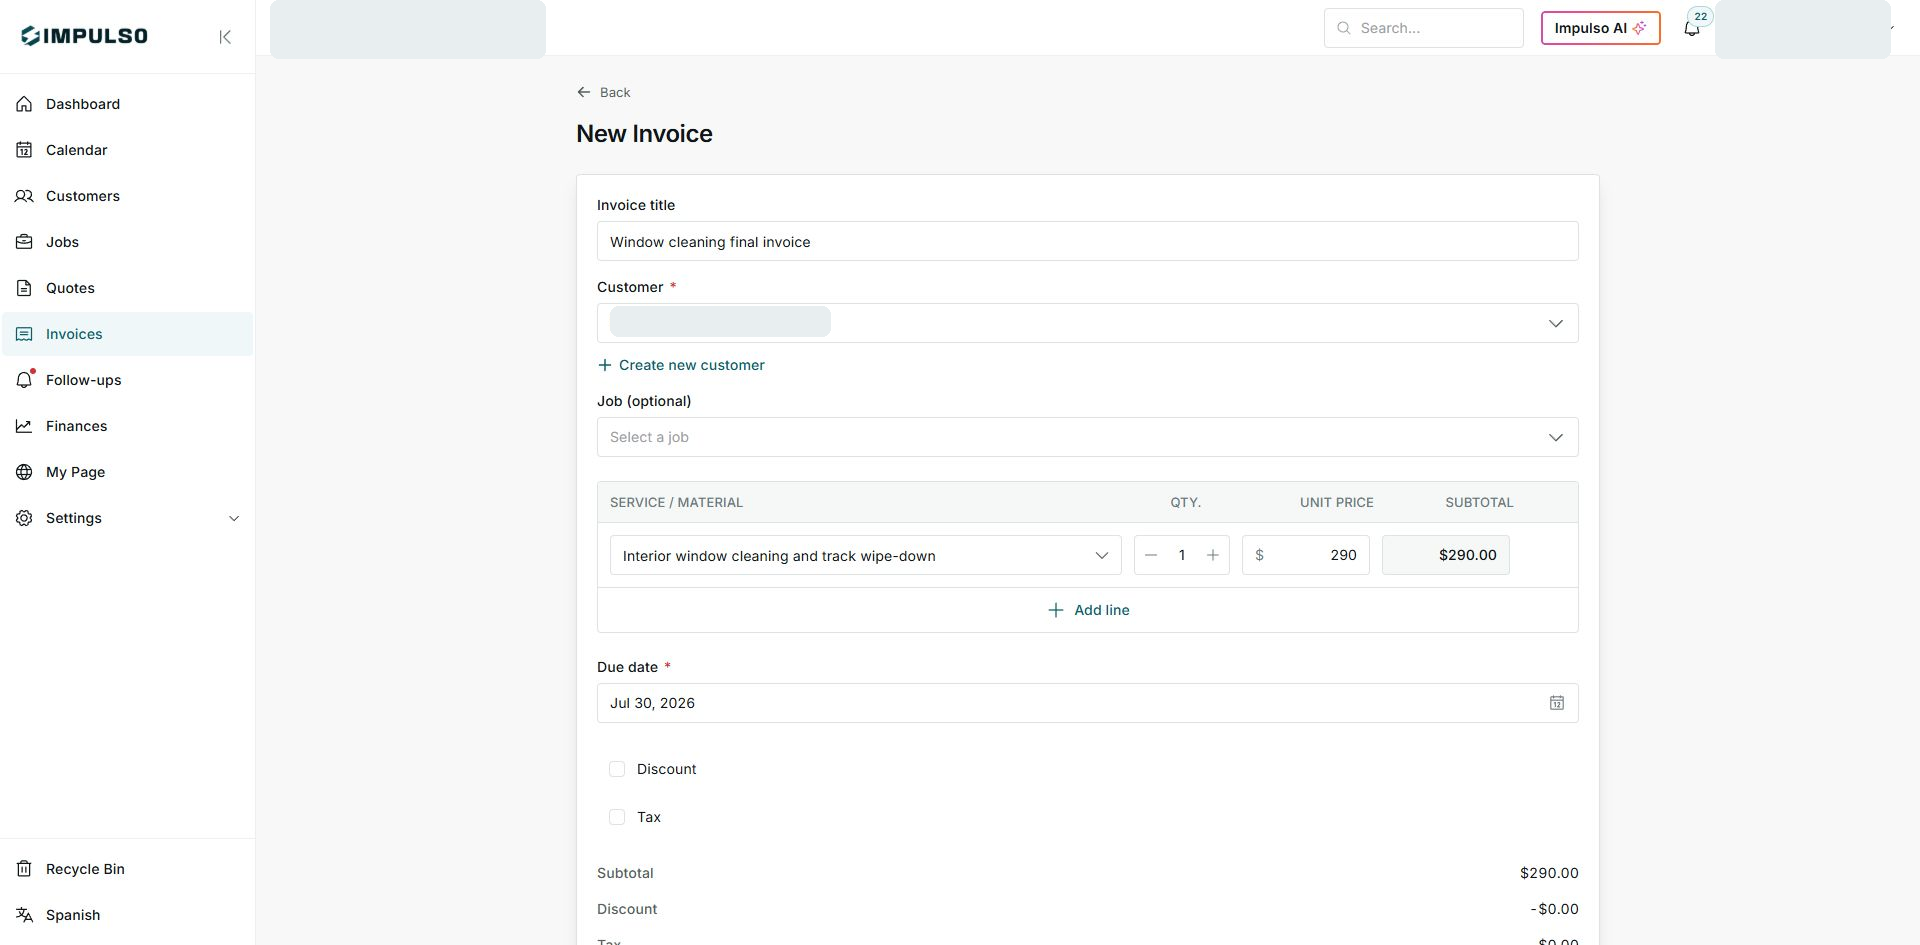Screen dimensions: 1920x945
Task: Click the UNIT PRICE column header
Action: point(1337,502)
